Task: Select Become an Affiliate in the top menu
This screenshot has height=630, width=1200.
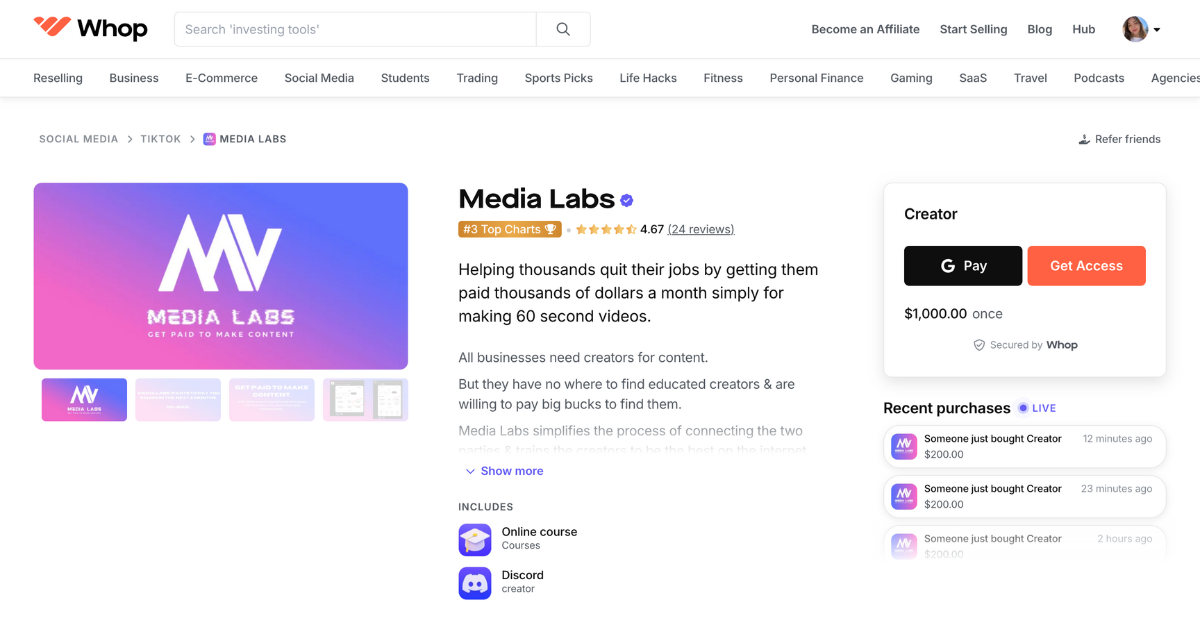Action: coord(865,29)
